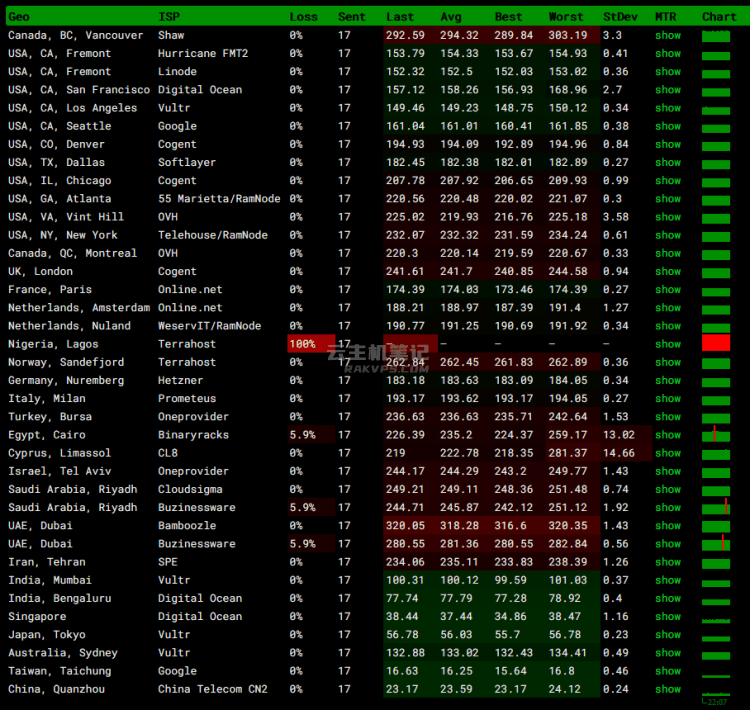Viewport: 750px width, 710px height.
Task: Open the MTR show link for Nigeria, Lagos
Action: (x=668, y=344)
